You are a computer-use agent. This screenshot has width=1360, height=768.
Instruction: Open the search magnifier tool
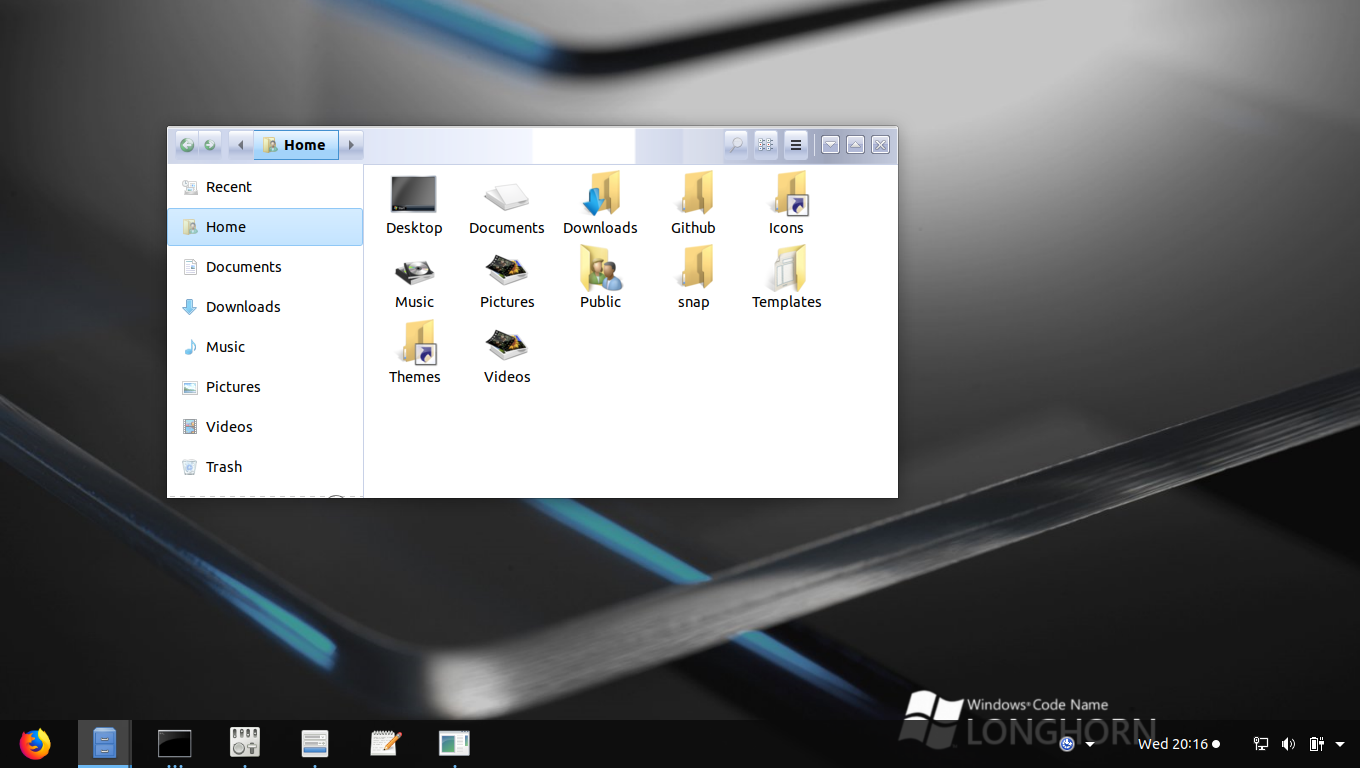[736, 145]
